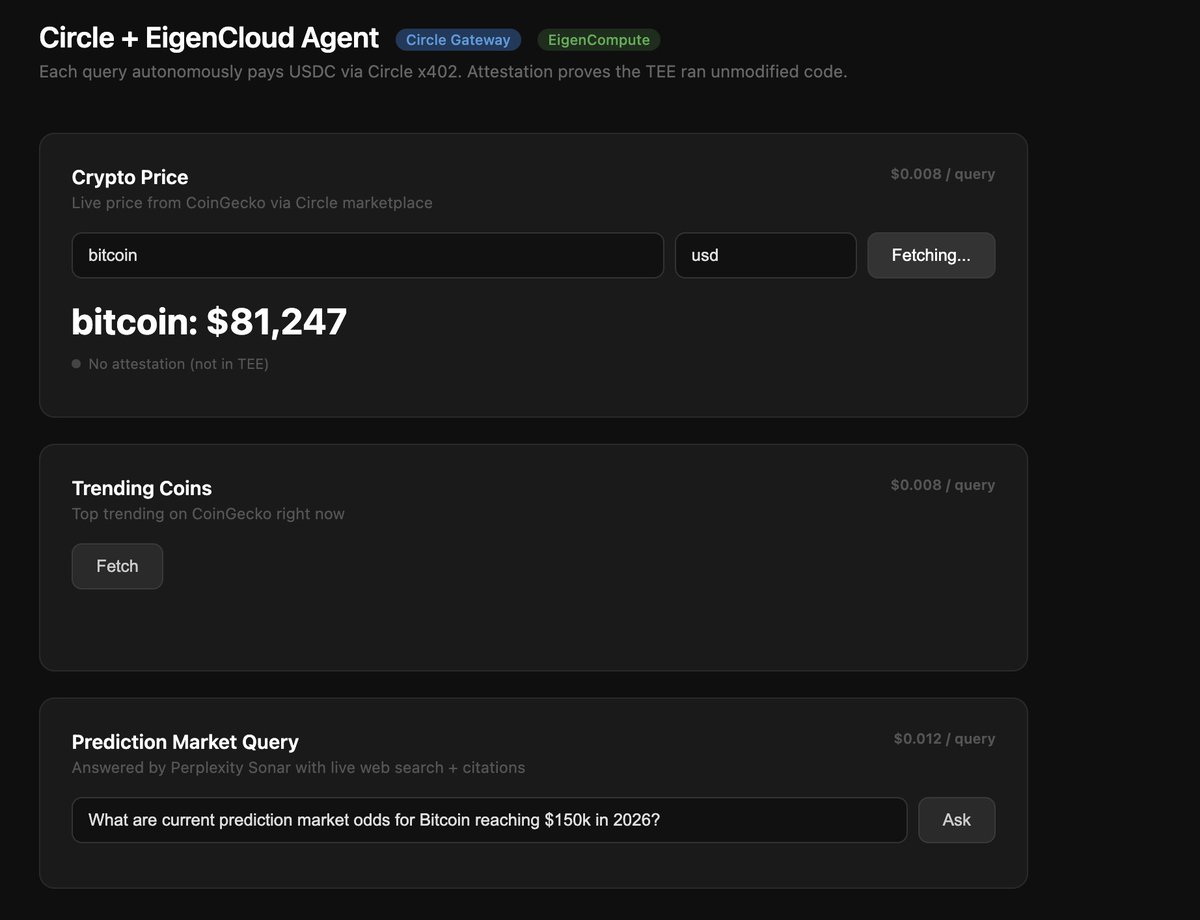Click the bitcoin: $81,247 price result
The width and height of the screenshot is (1200, 920).
tap(209, 321)
